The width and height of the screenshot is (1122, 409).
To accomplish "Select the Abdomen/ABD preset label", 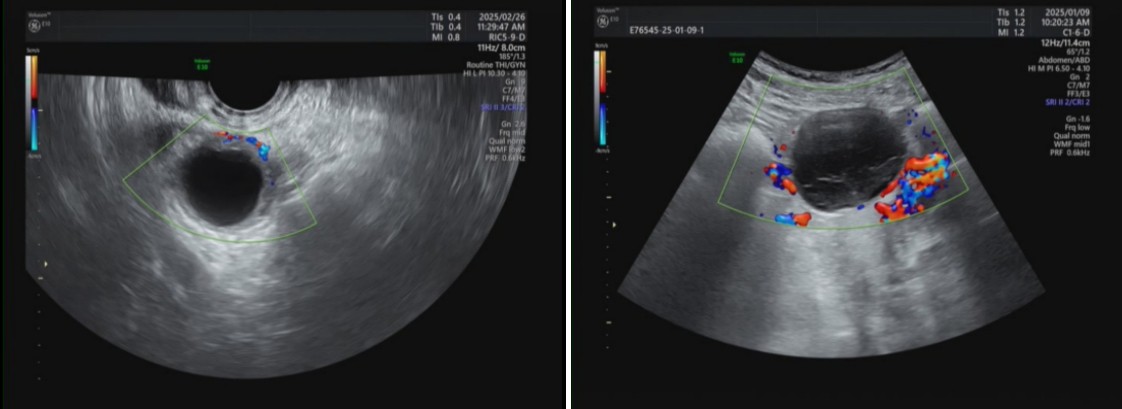I will click(1064, 60).
